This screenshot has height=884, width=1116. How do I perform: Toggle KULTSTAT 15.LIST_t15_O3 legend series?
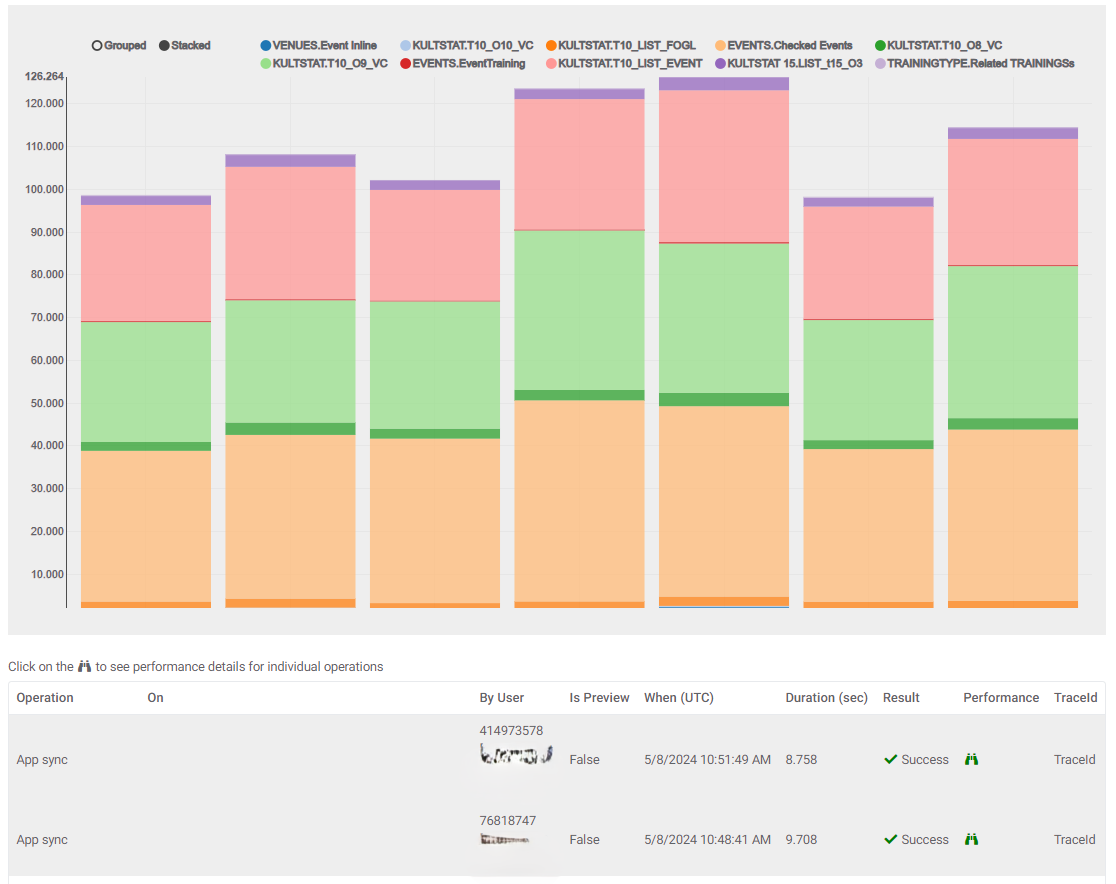tap(789, 63)
